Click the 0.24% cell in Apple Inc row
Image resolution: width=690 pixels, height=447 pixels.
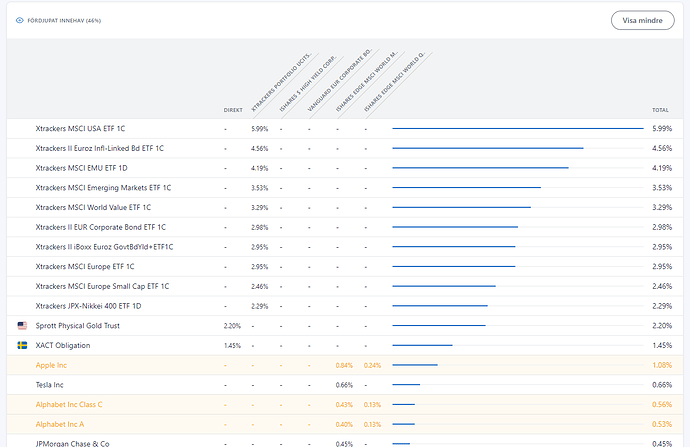372,366
